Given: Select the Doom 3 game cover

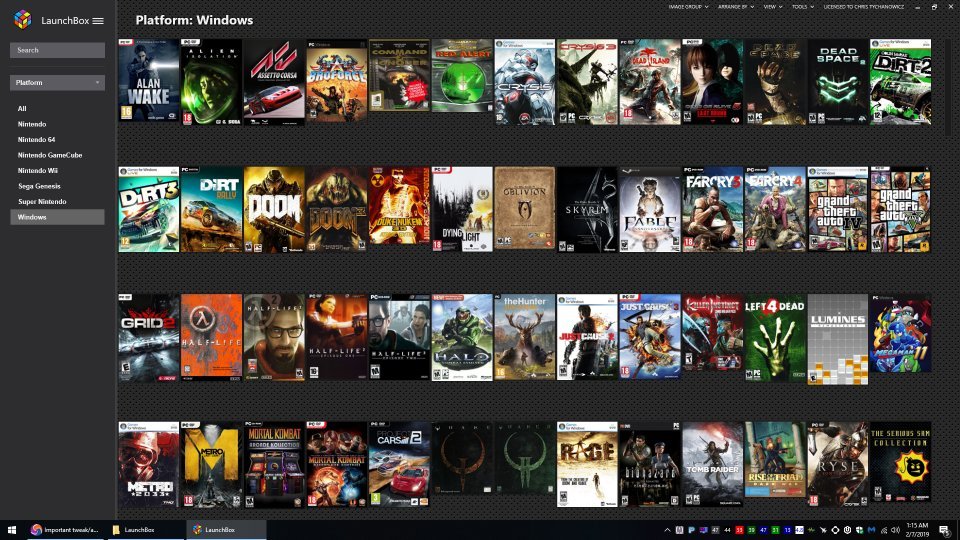Looking at the screenshot, I should [x=337, y=209].
